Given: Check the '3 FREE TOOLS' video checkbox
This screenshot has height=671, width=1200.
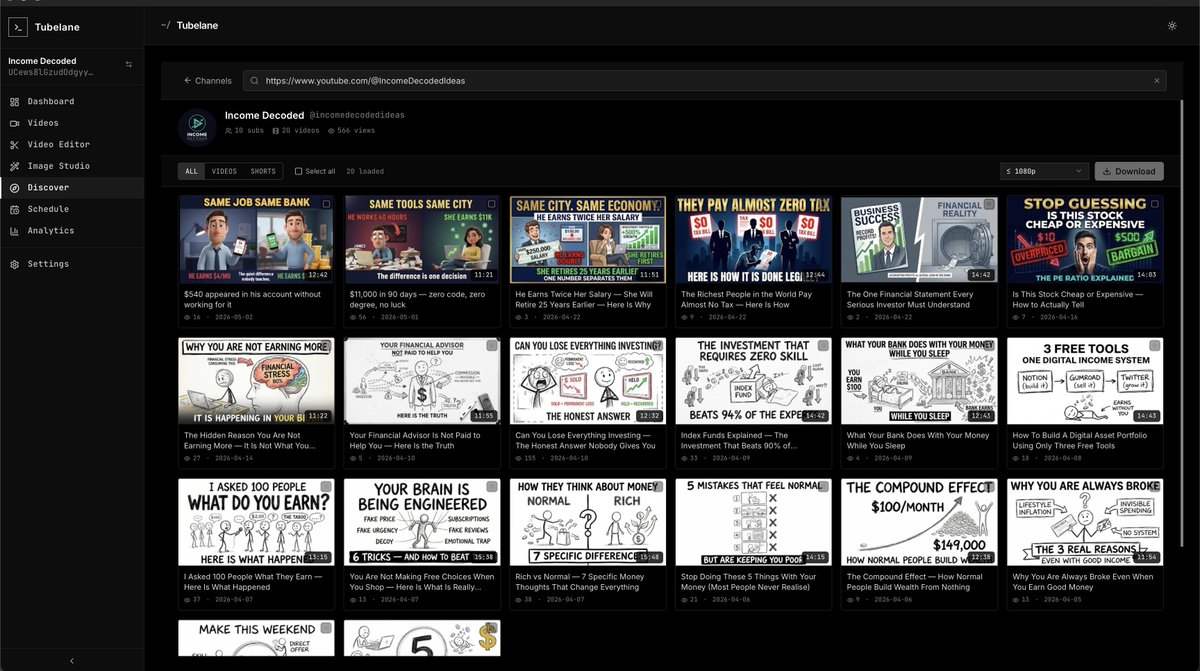Looking at the screenshot, I should (1154, 346).
